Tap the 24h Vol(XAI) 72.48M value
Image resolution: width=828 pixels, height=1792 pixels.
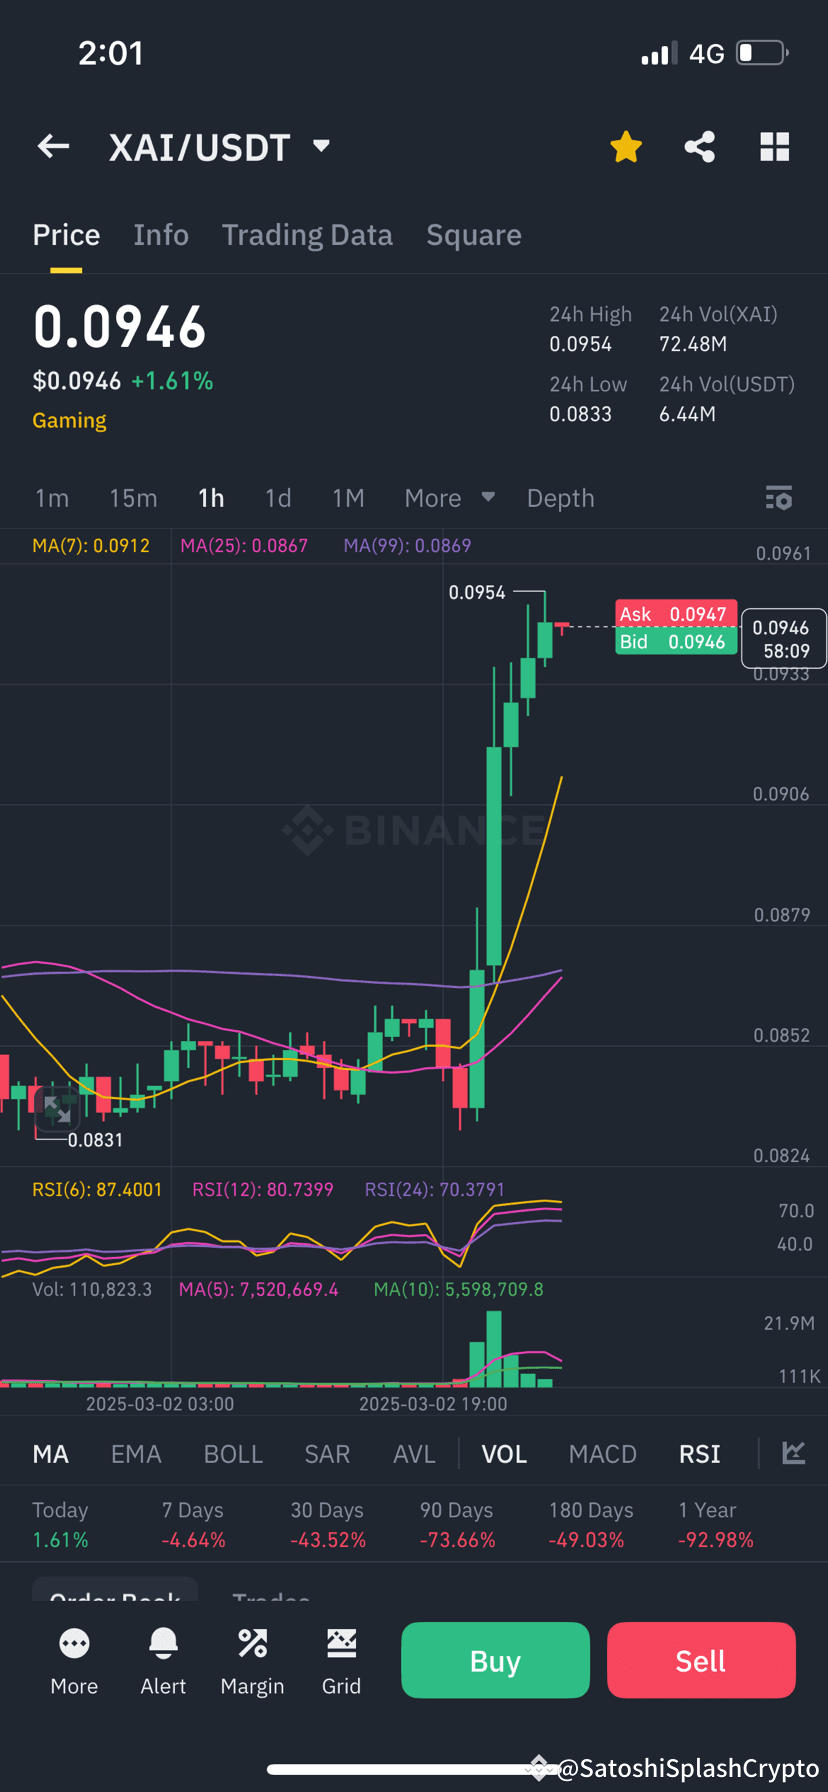point(693,344)
